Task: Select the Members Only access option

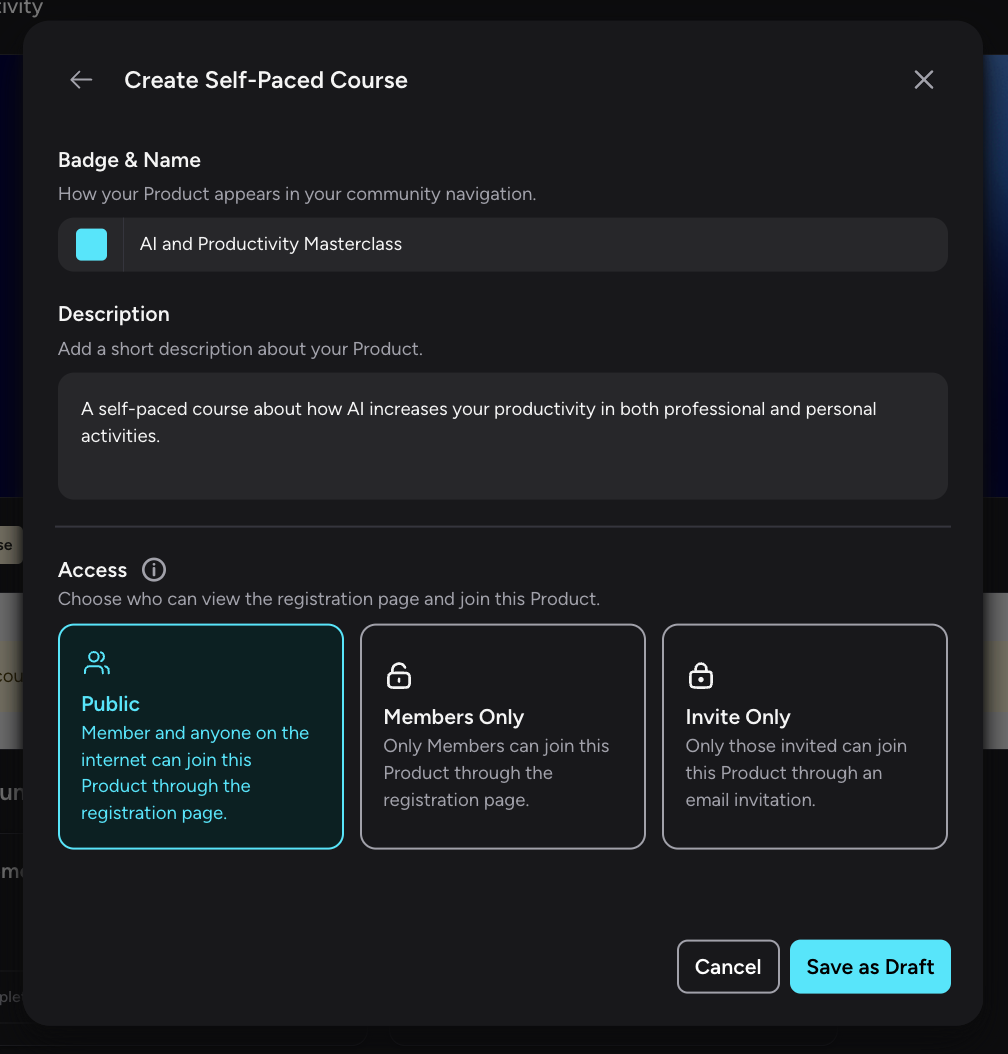Action: click(502, 736)
